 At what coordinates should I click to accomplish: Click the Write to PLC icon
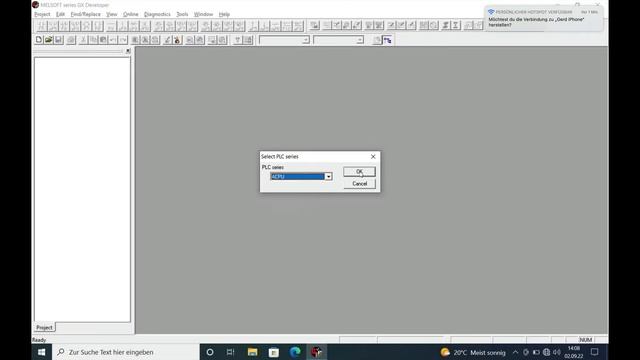(x=167, y=40)
